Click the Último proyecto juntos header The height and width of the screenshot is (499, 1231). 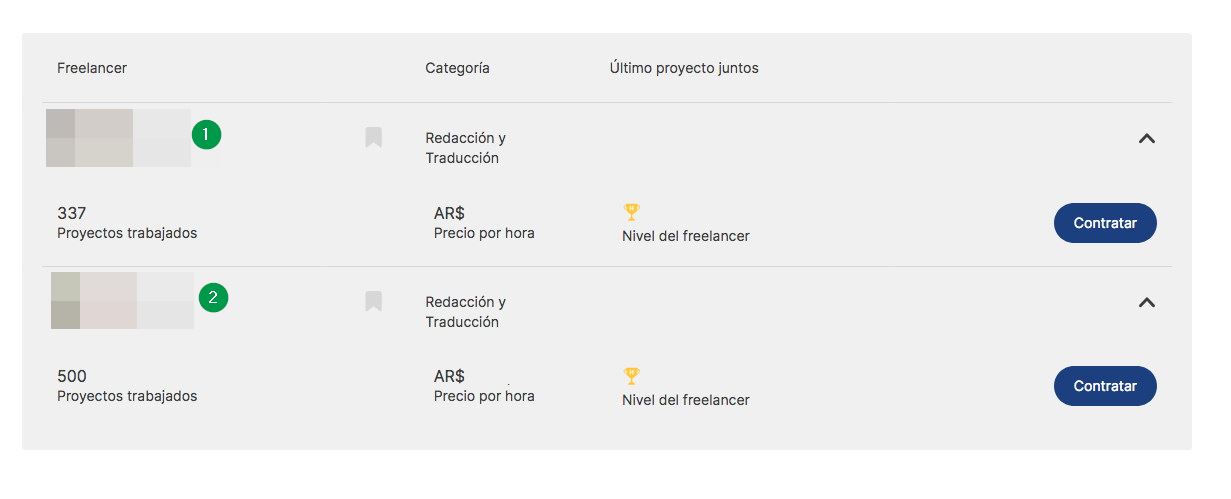684,68
